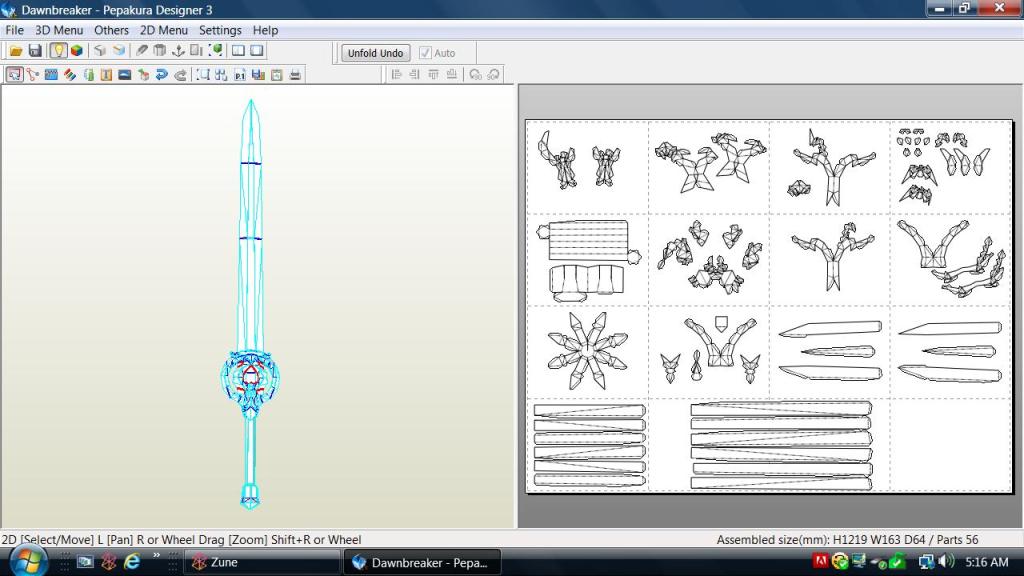The width and height of the screenshot is (1024, 576).
Task: Click the Align Top icon
Action: pyautogui.click(x=433, y=75)
